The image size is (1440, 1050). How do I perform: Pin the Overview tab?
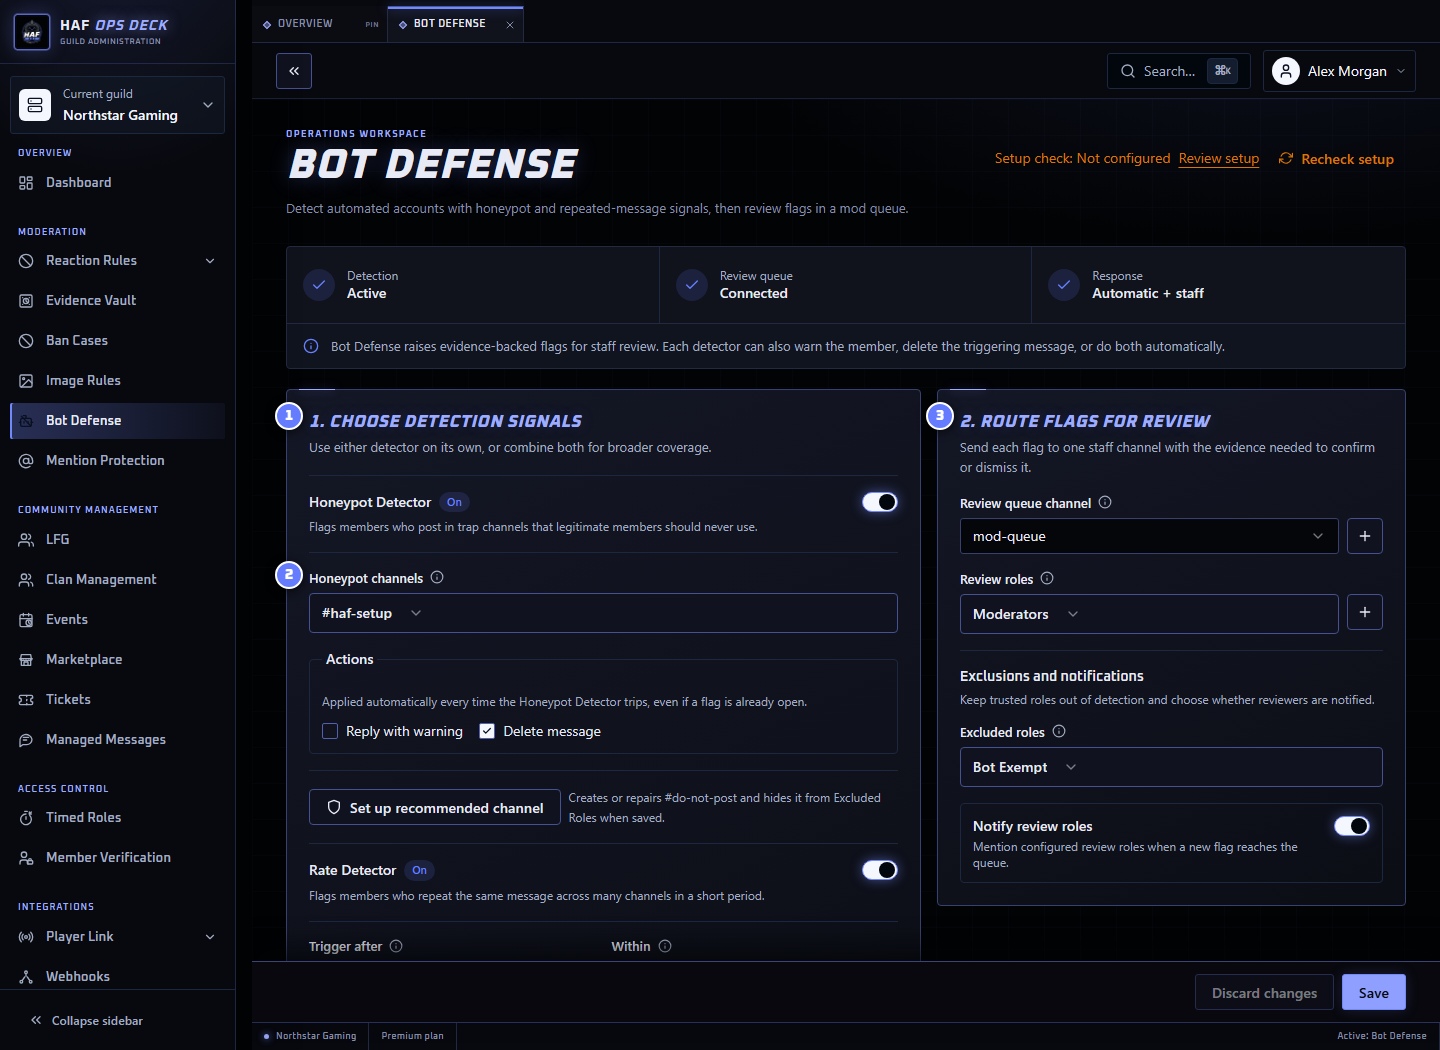click(x=372, y=24)
